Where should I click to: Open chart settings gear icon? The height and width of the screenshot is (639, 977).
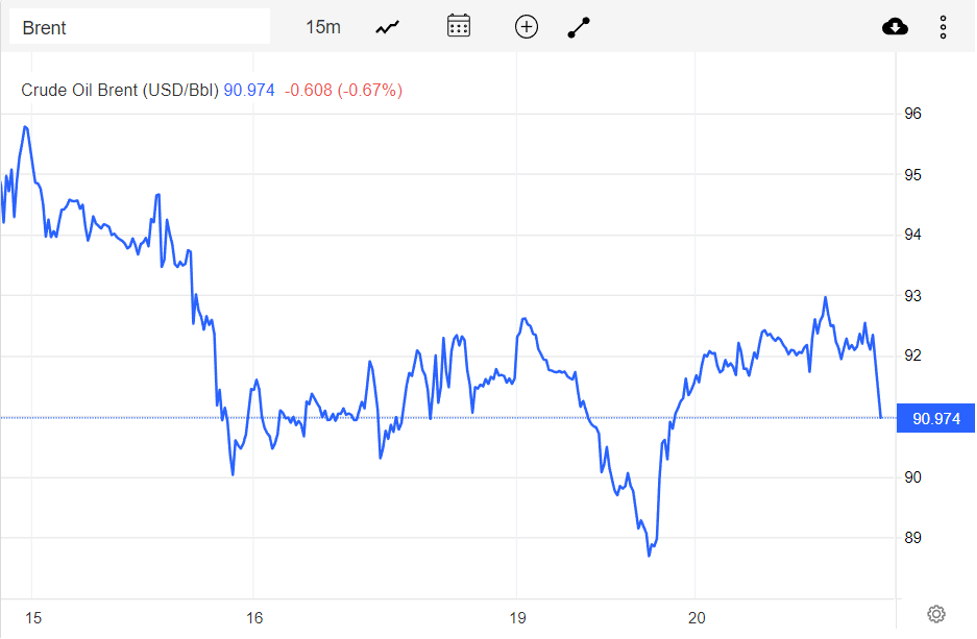tap(936, 614)
